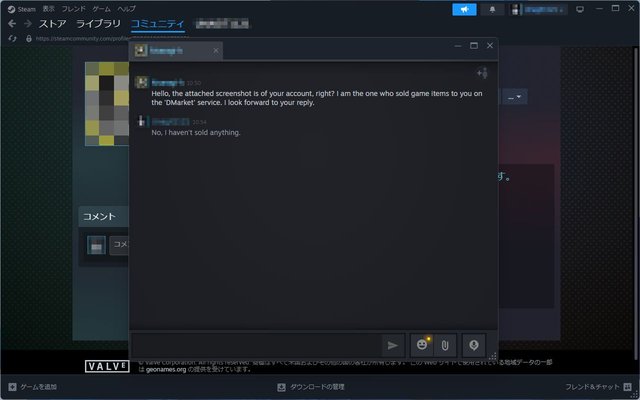Click the forward navigation arrow
This screenshot has height=400, width=640.
tap(27, 24)
